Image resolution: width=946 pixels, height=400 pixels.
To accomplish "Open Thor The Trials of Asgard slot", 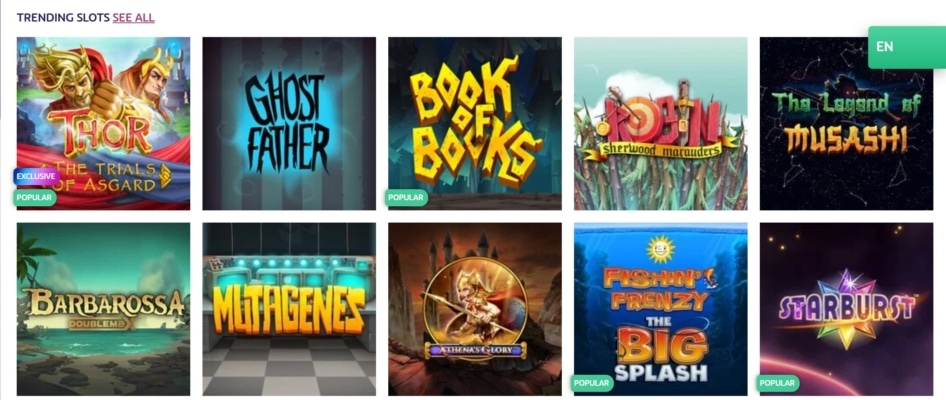I will (103, 123).
